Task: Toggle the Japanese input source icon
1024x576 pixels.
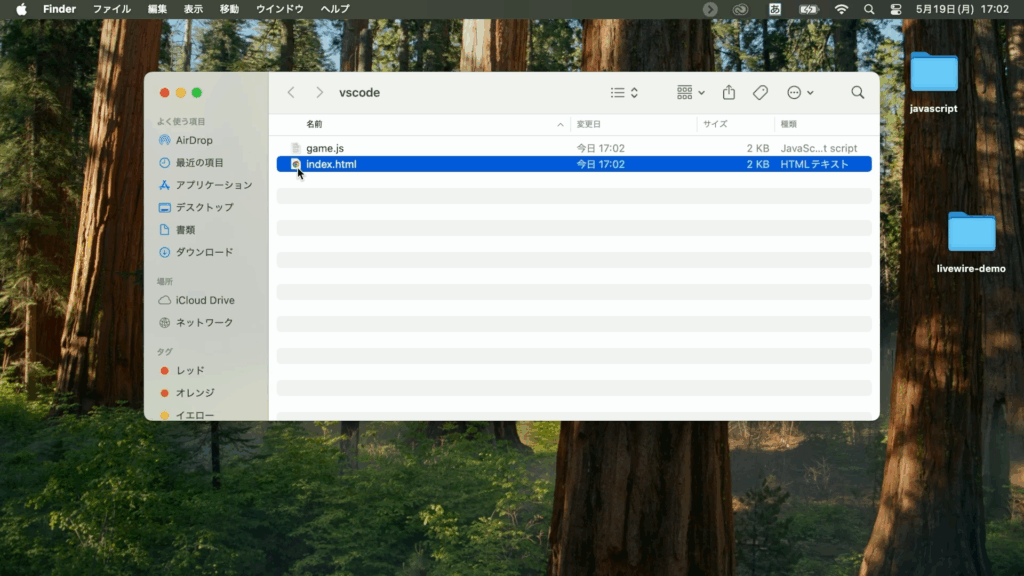Action: coord(774,9)
